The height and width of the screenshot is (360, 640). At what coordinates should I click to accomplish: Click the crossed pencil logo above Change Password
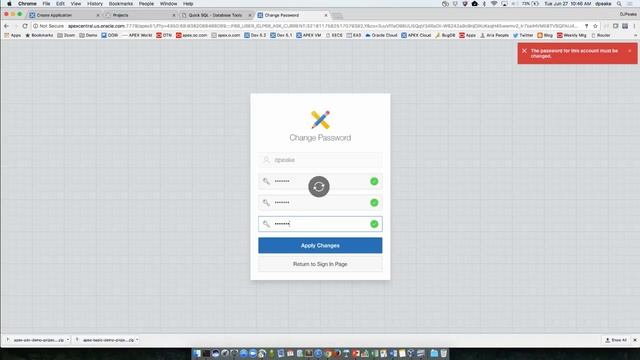(320, 120)
